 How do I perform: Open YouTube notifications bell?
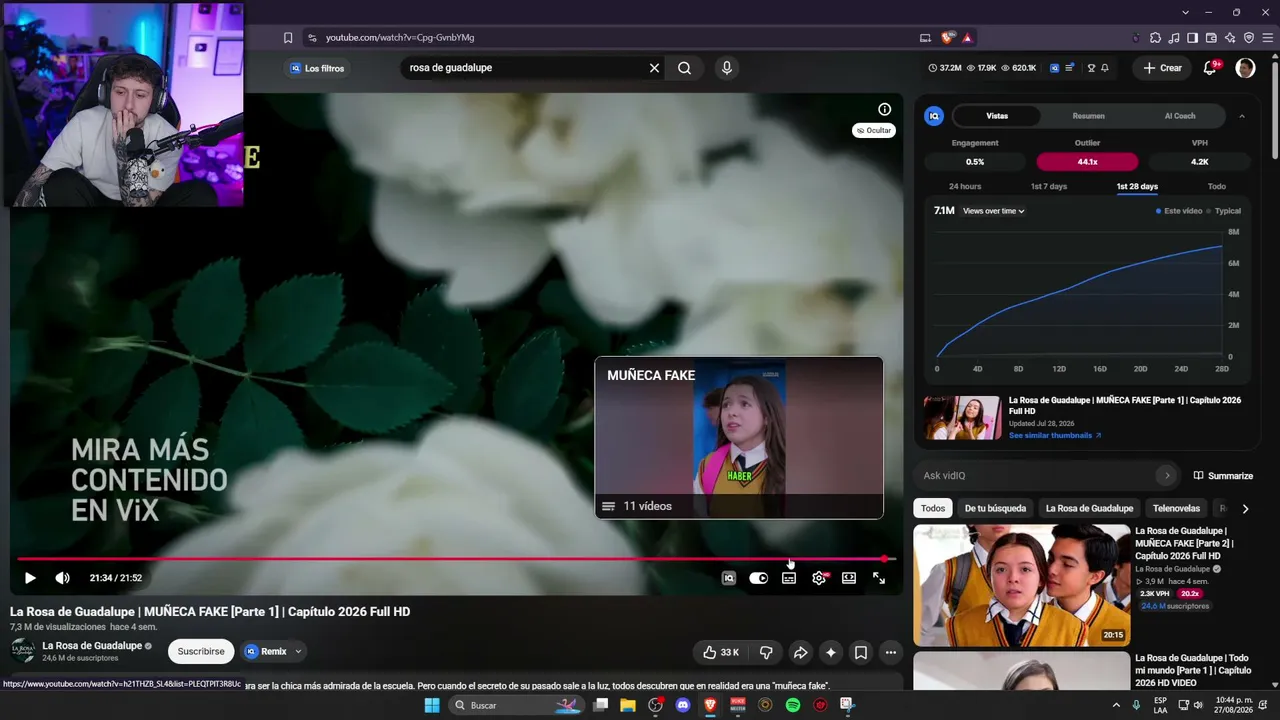click(1210, 68)
